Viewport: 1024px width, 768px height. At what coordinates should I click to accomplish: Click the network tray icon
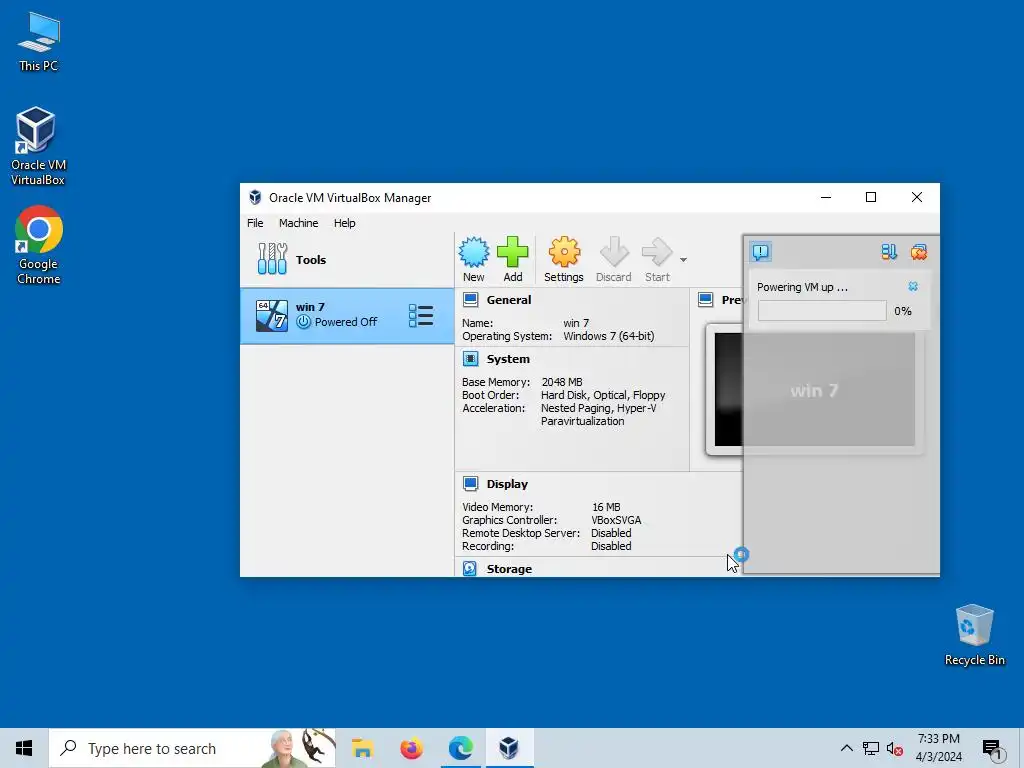point(871,748)
